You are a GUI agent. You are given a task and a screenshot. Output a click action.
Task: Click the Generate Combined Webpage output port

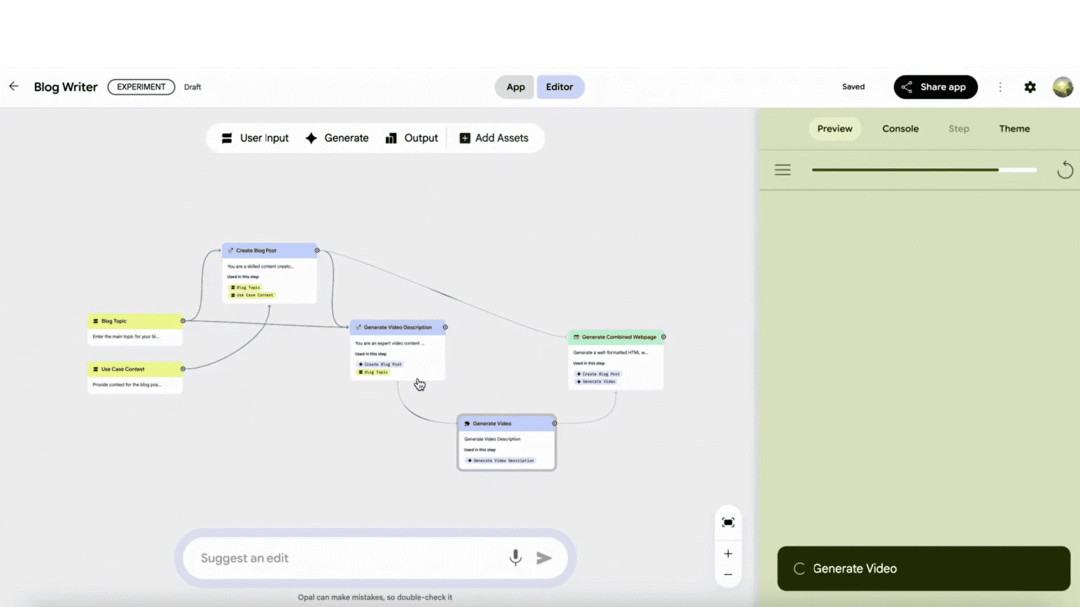coord(663,337)
